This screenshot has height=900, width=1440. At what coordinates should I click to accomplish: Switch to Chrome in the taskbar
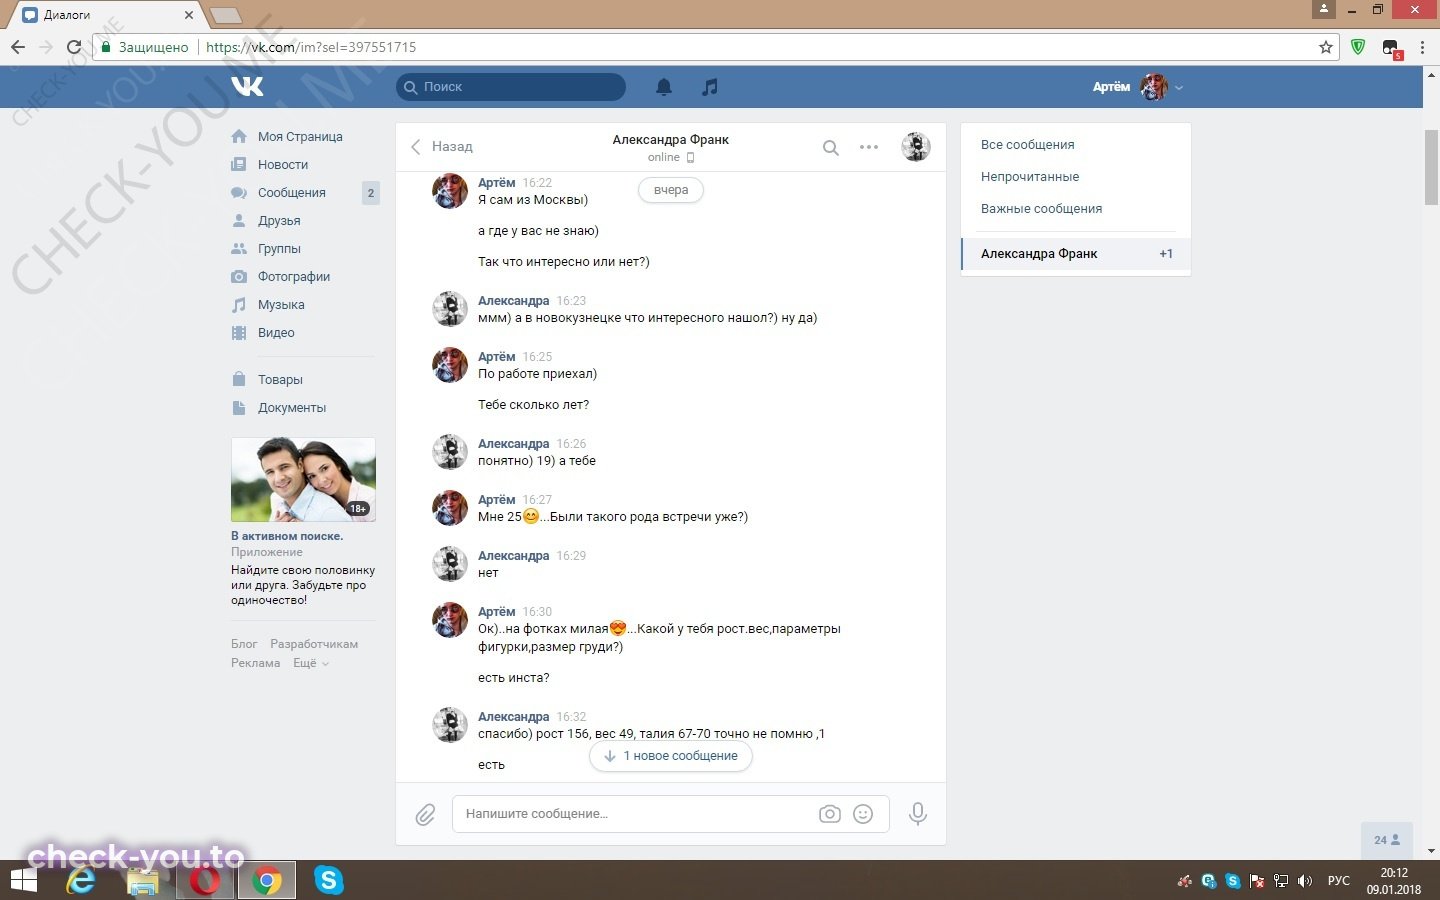[266, 881]
